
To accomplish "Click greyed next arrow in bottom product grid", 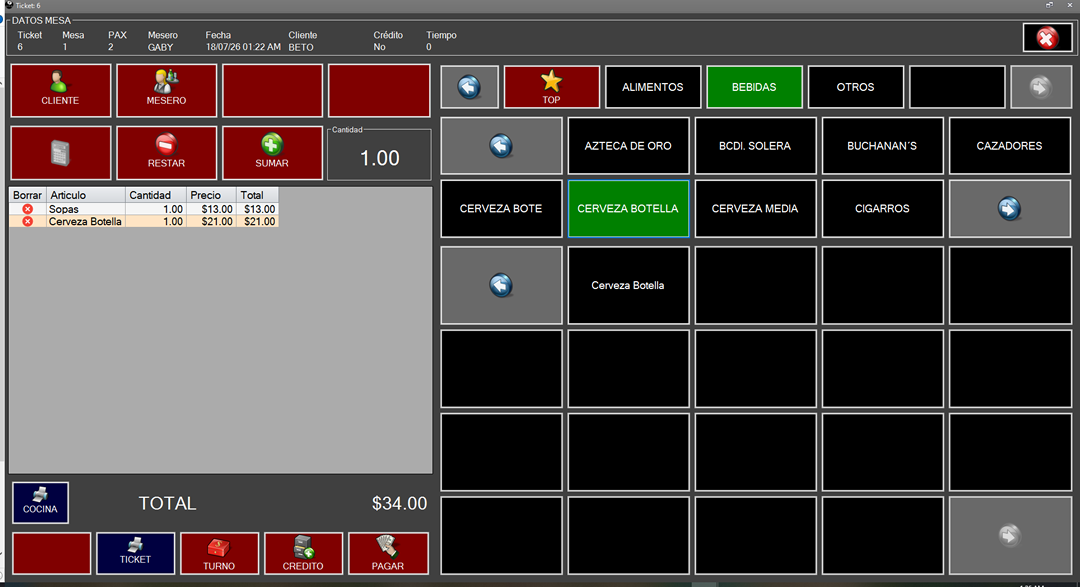I will (1009, 535).
